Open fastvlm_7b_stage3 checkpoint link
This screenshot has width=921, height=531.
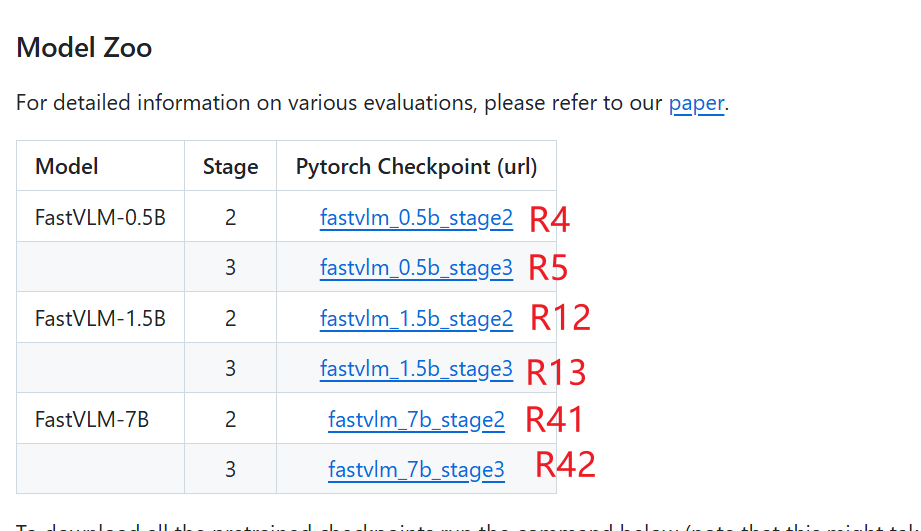(416, 470)
